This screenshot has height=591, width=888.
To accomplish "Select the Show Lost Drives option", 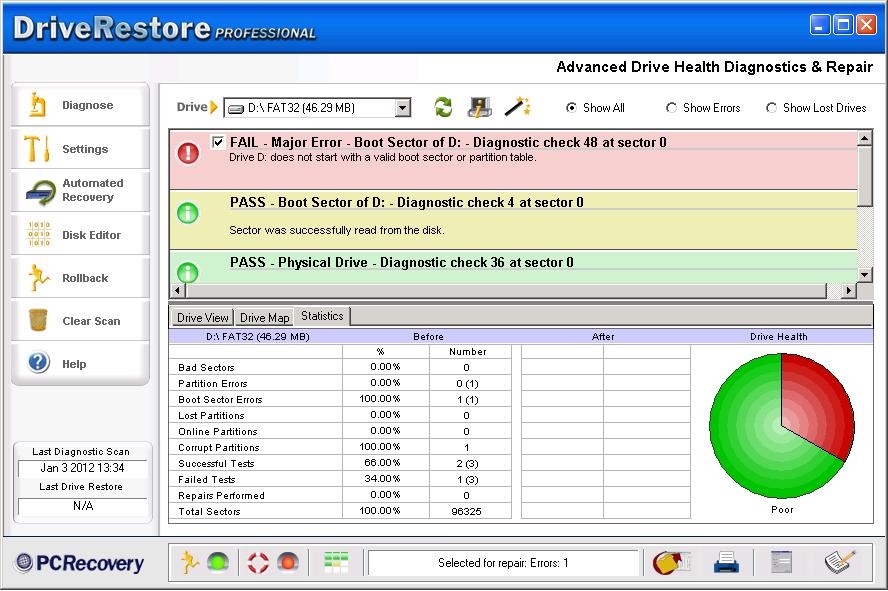I will point(771,108).
